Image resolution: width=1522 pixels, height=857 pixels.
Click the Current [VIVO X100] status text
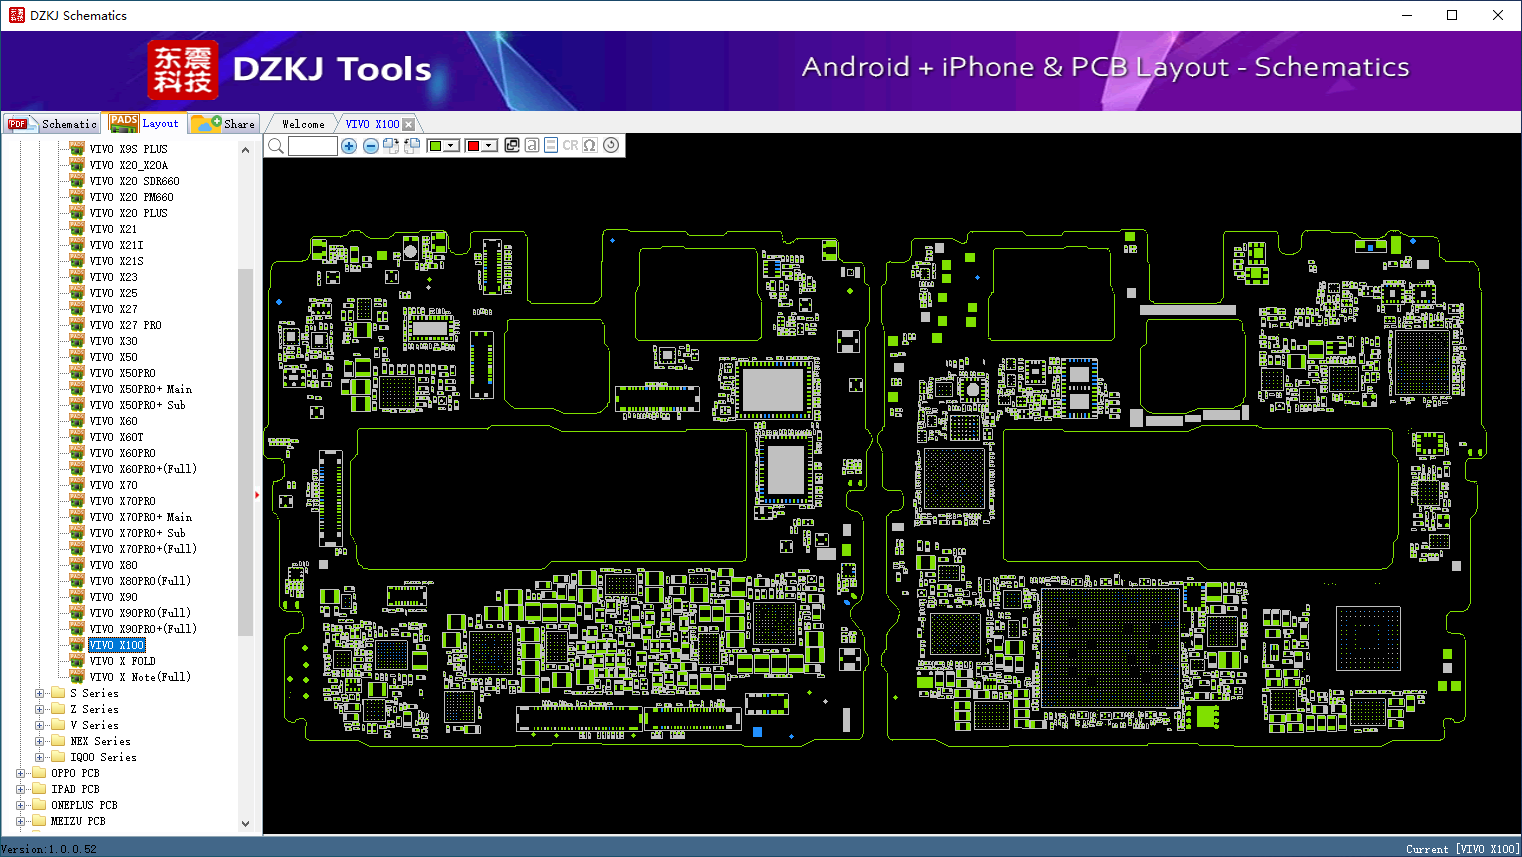point(1462,849)
